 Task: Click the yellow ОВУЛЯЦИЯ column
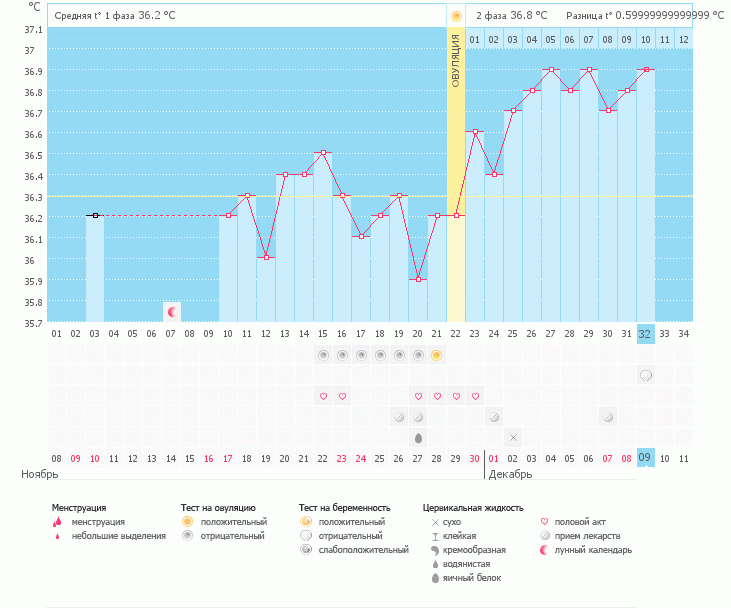click(x=456, y=180)
